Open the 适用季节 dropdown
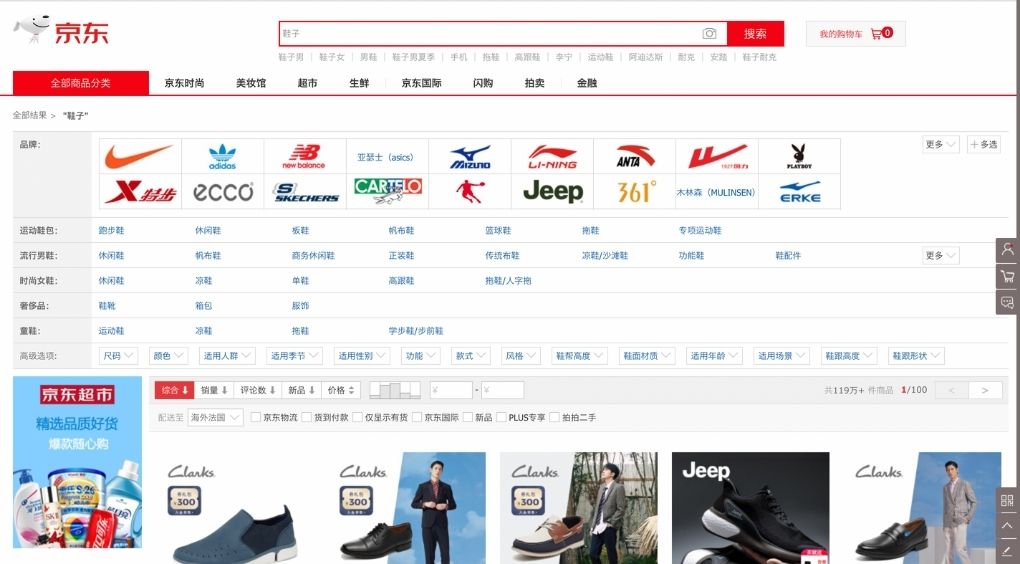 point(295,356)
